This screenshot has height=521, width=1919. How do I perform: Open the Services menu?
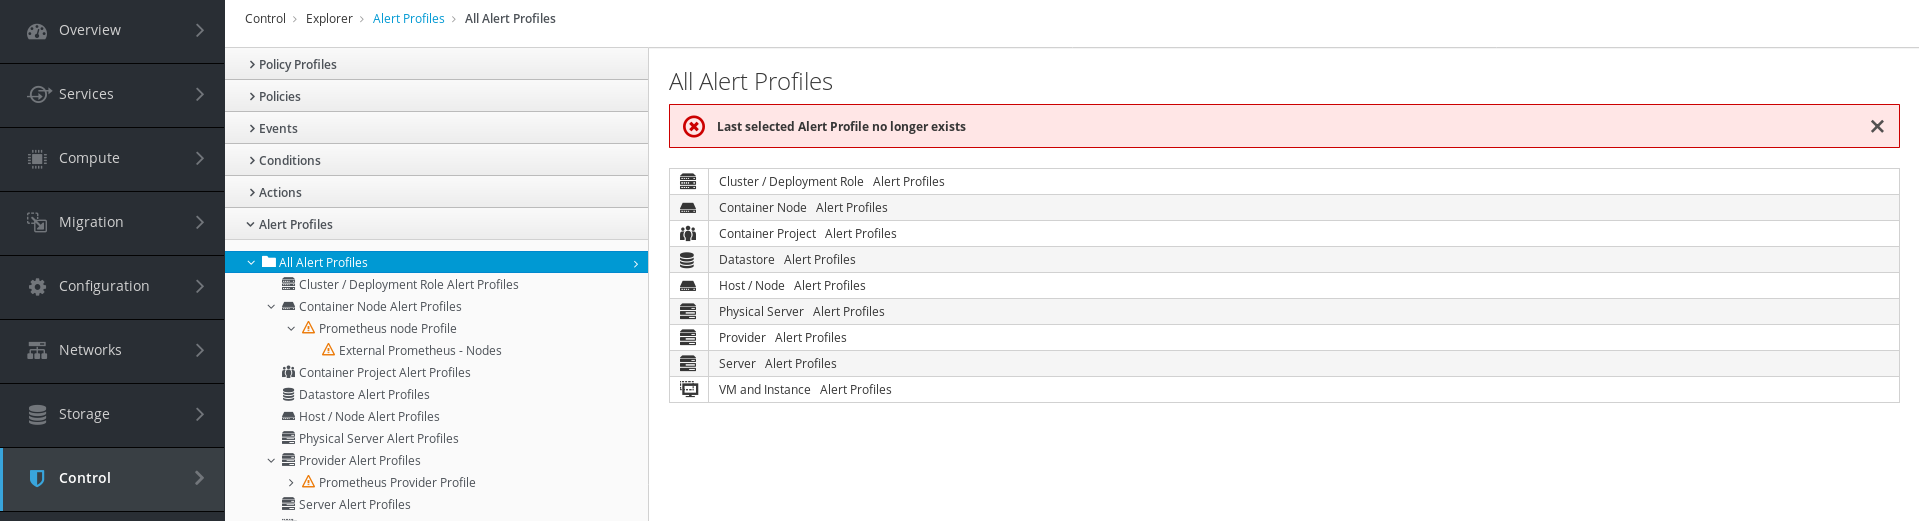tap(112, 95)
